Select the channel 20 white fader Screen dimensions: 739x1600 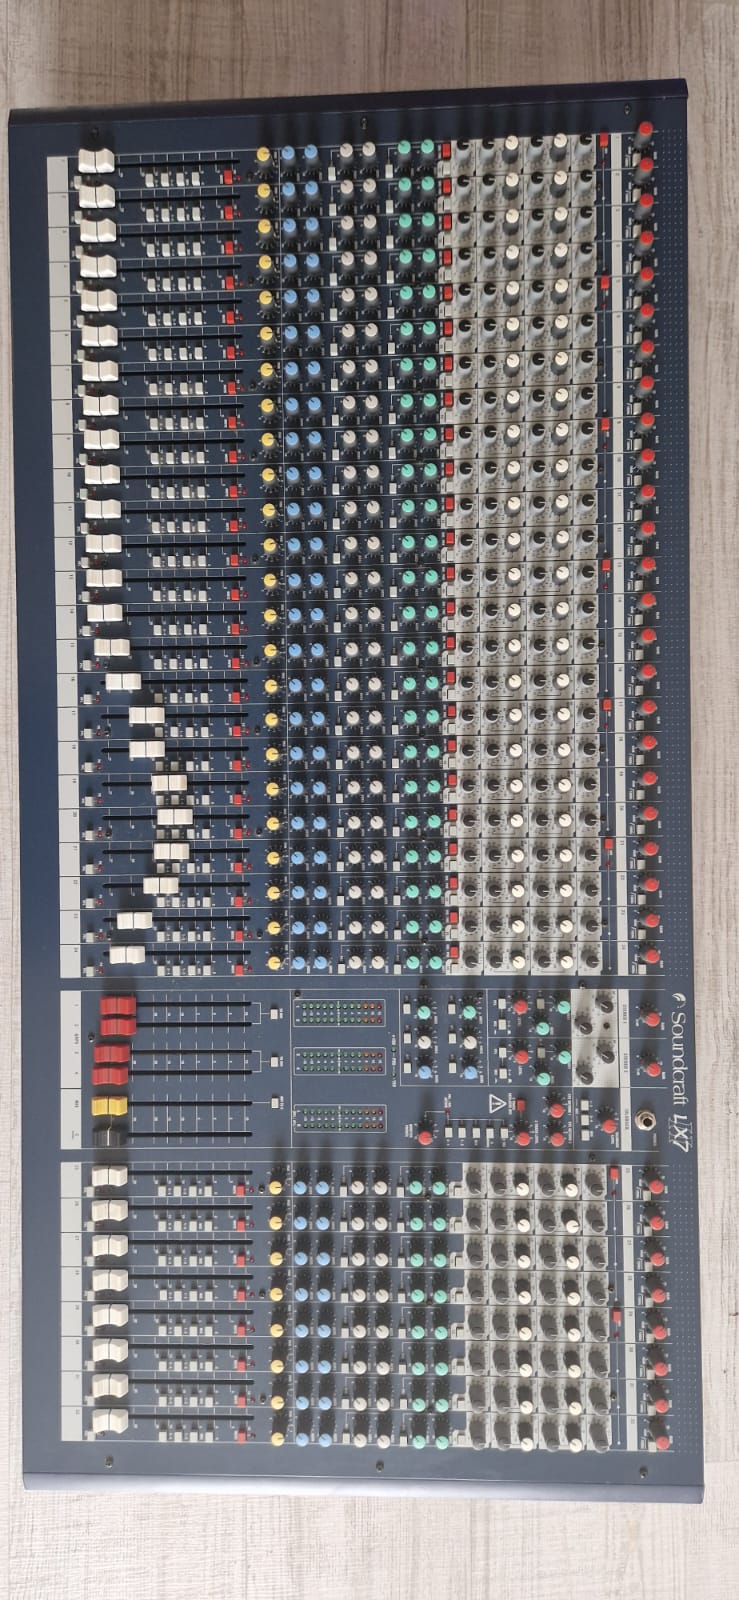pyautogui.click(x=174, y=816)
